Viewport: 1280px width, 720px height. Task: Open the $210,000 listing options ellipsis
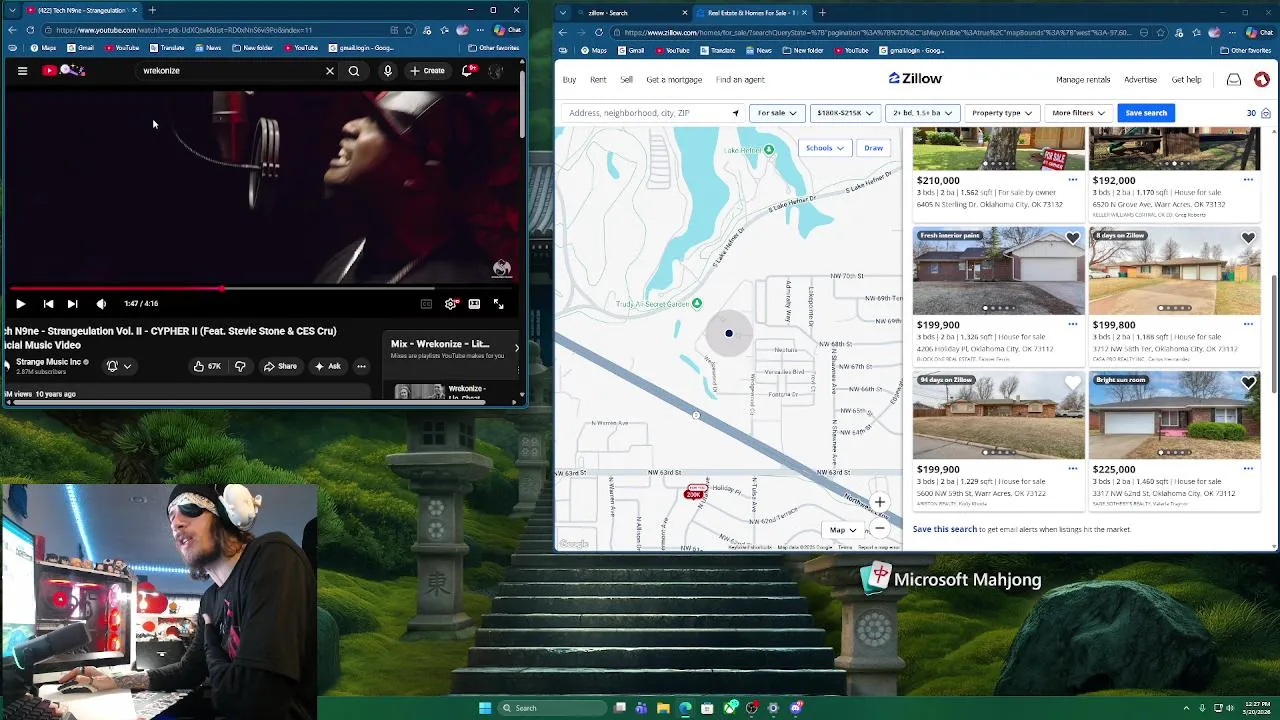pos(1072,180)
